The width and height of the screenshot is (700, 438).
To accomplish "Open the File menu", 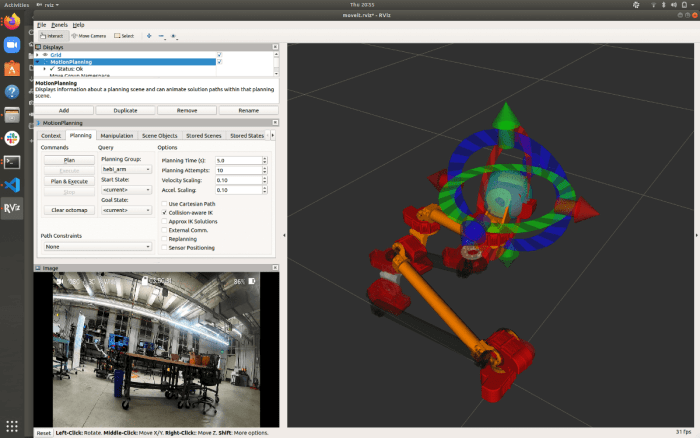I will (42, 25).
